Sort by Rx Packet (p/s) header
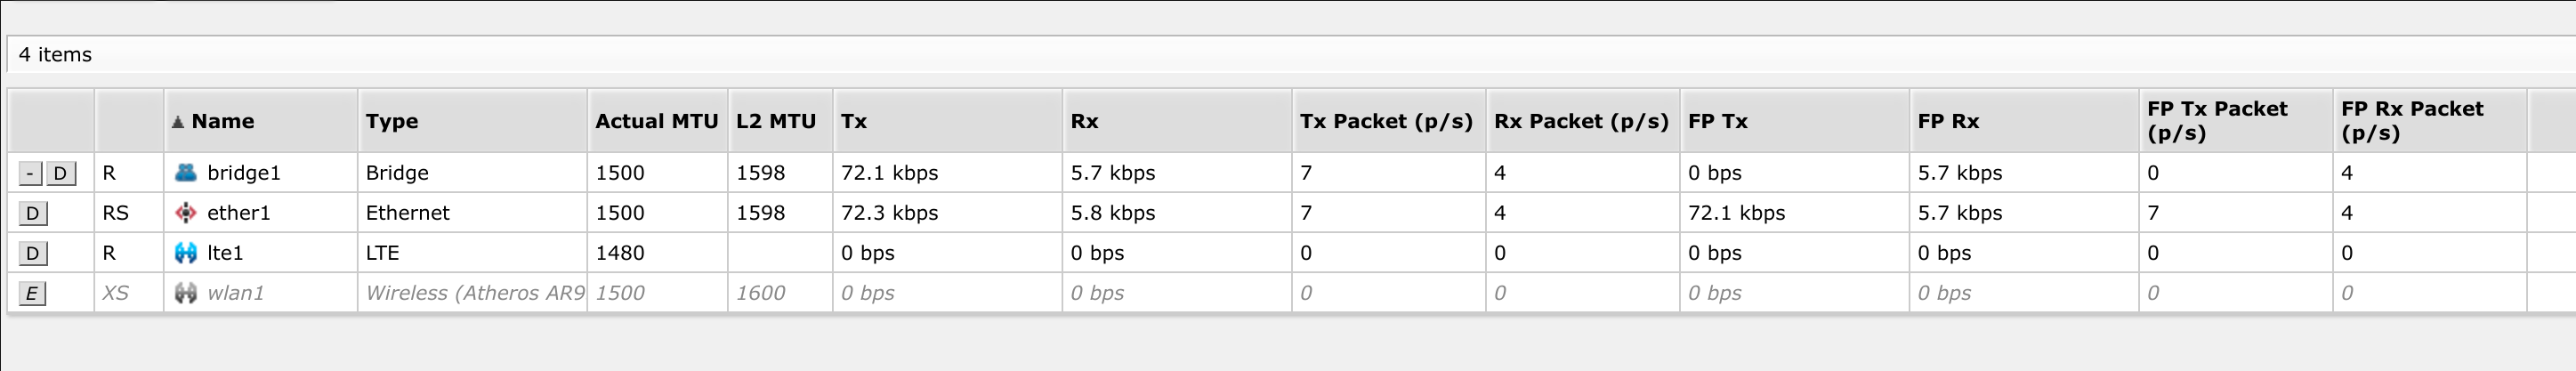This screenshot has height=371, width=2576. click(1581, 122)
